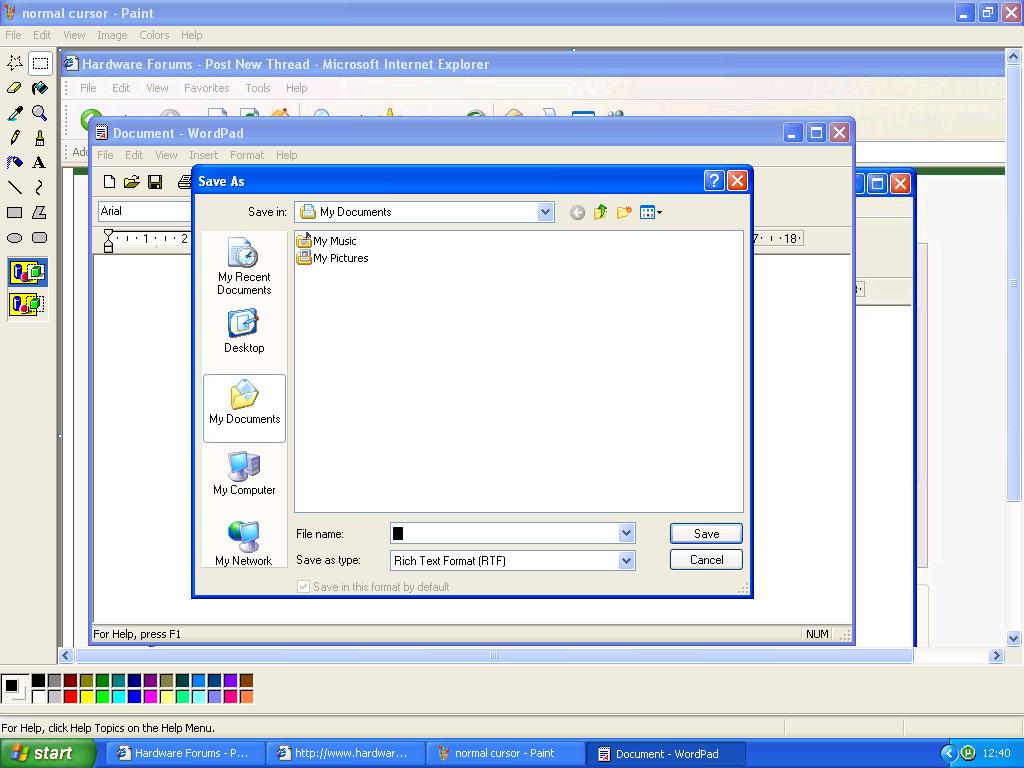This screenshot has height=768, width=1024.
Task: Choose the Magnifier tool in Paint
Action: pos(40,113)
